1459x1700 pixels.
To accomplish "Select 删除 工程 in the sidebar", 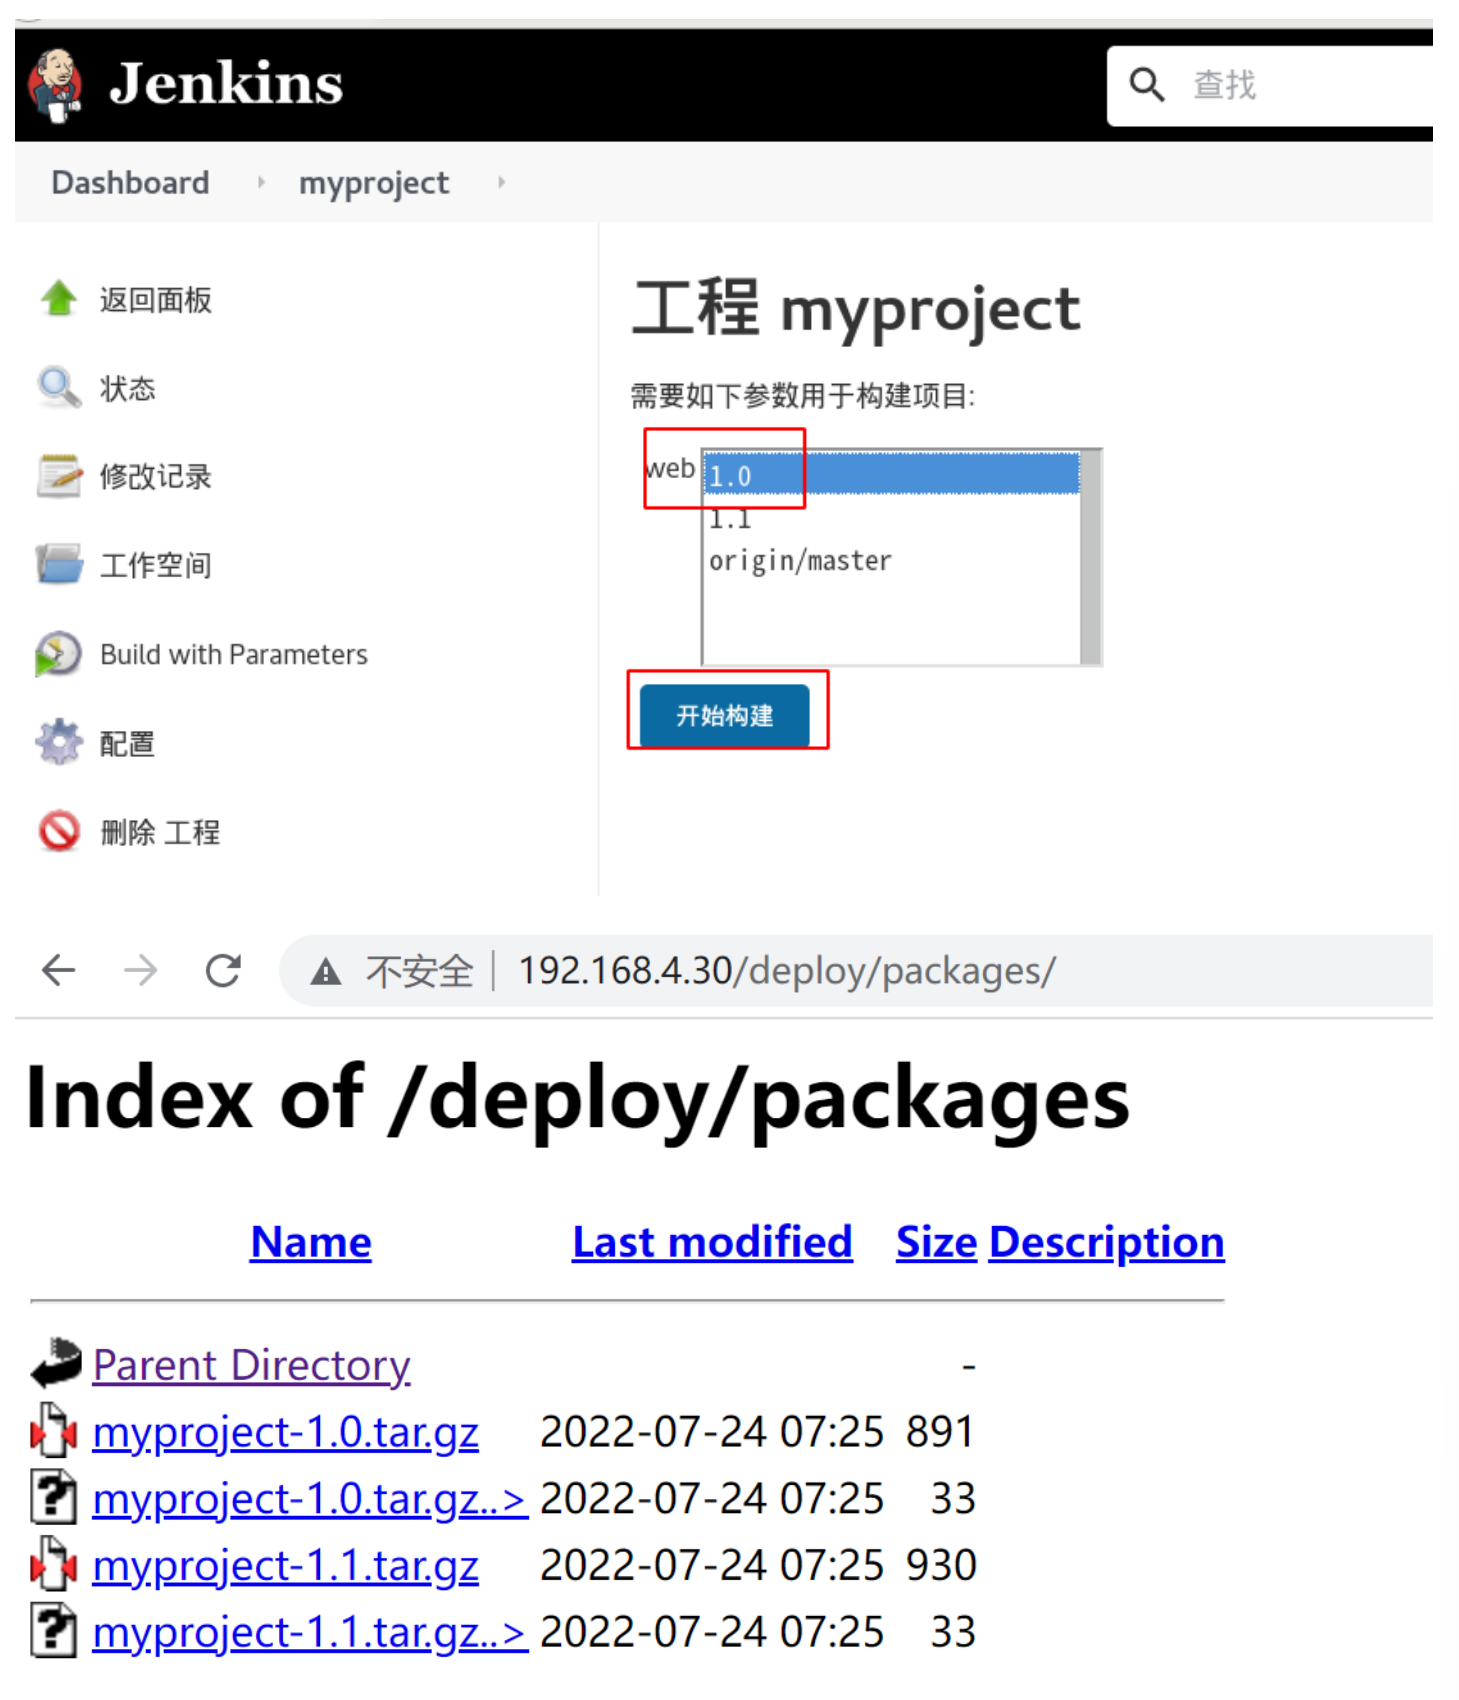I will tap(160, 832).
